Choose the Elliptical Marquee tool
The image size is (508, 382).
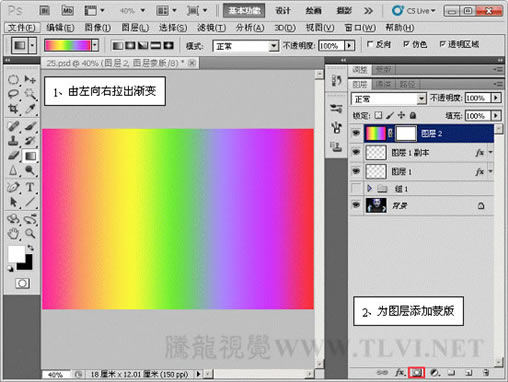pos(13,80)
